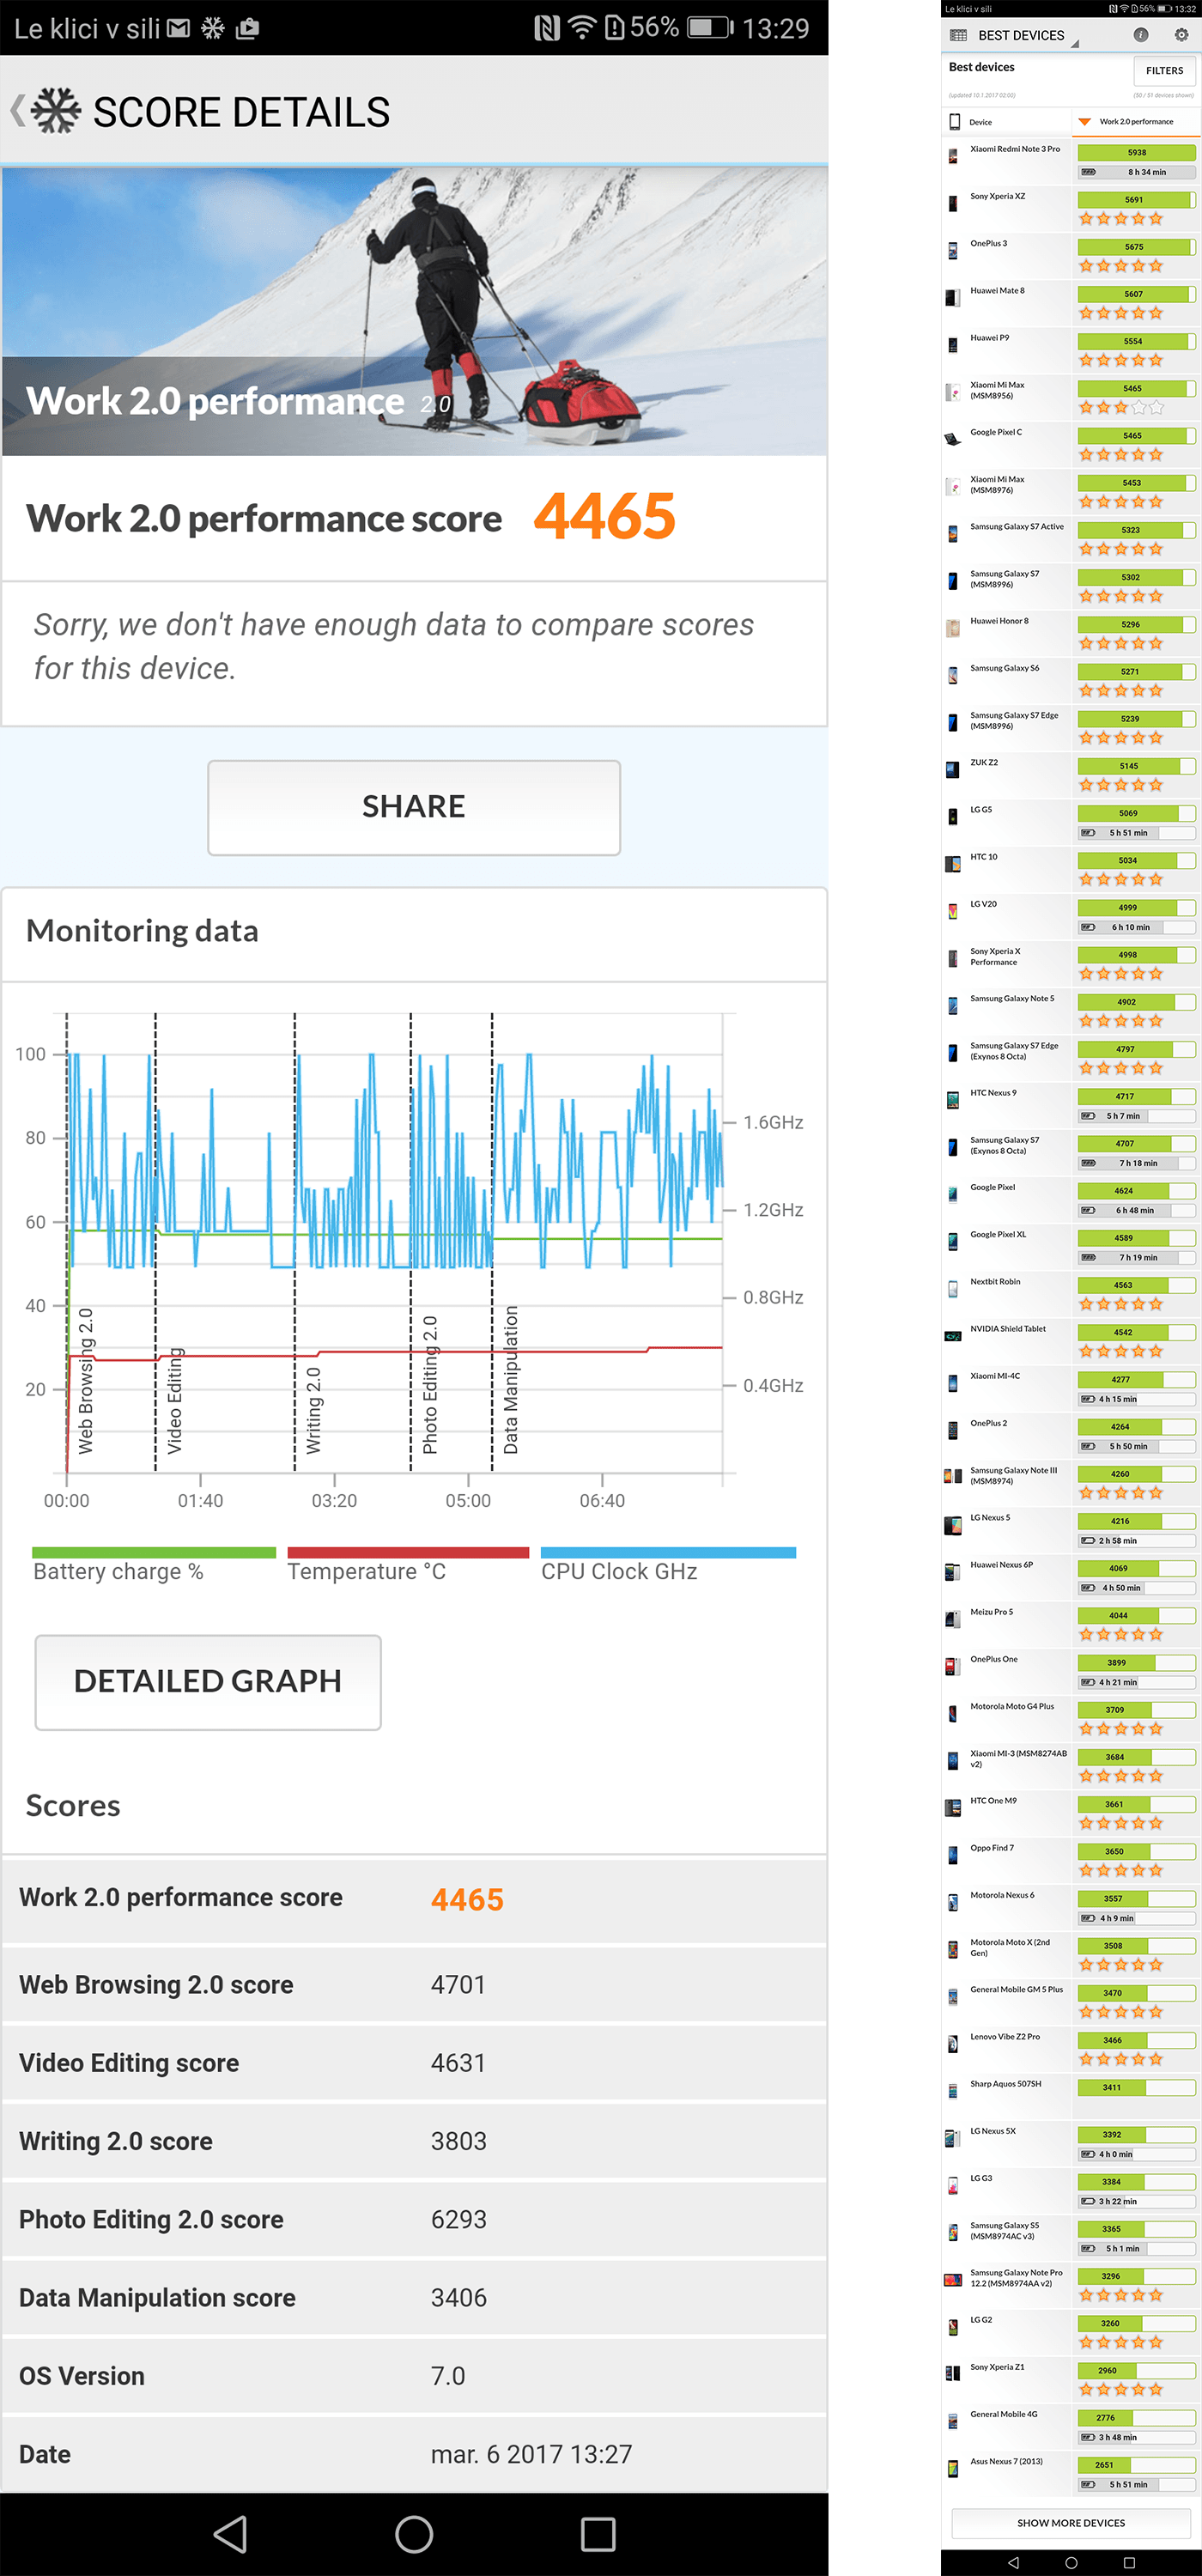Open the HTC One M9 entry
Image resolution: width=1202 pixels, height=2576 pixels.
click(x=1070, y=1812)
